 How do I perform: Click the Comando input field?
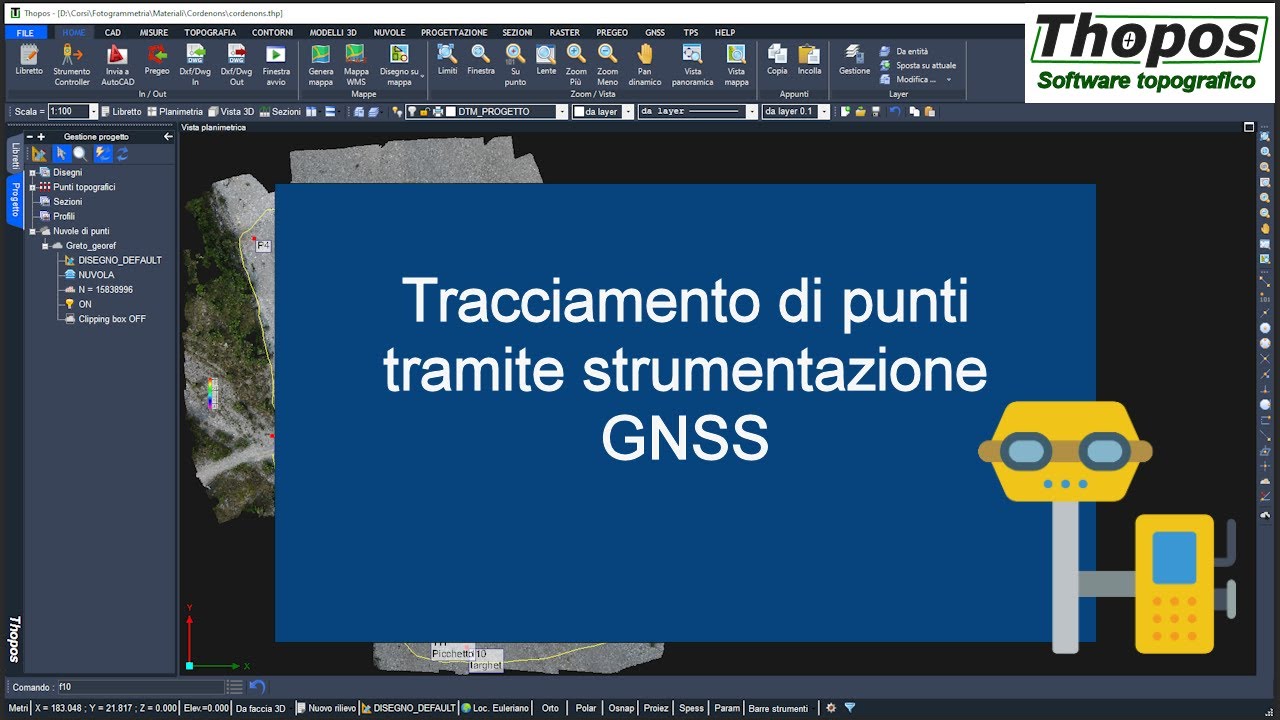click(x=140, y=687)
